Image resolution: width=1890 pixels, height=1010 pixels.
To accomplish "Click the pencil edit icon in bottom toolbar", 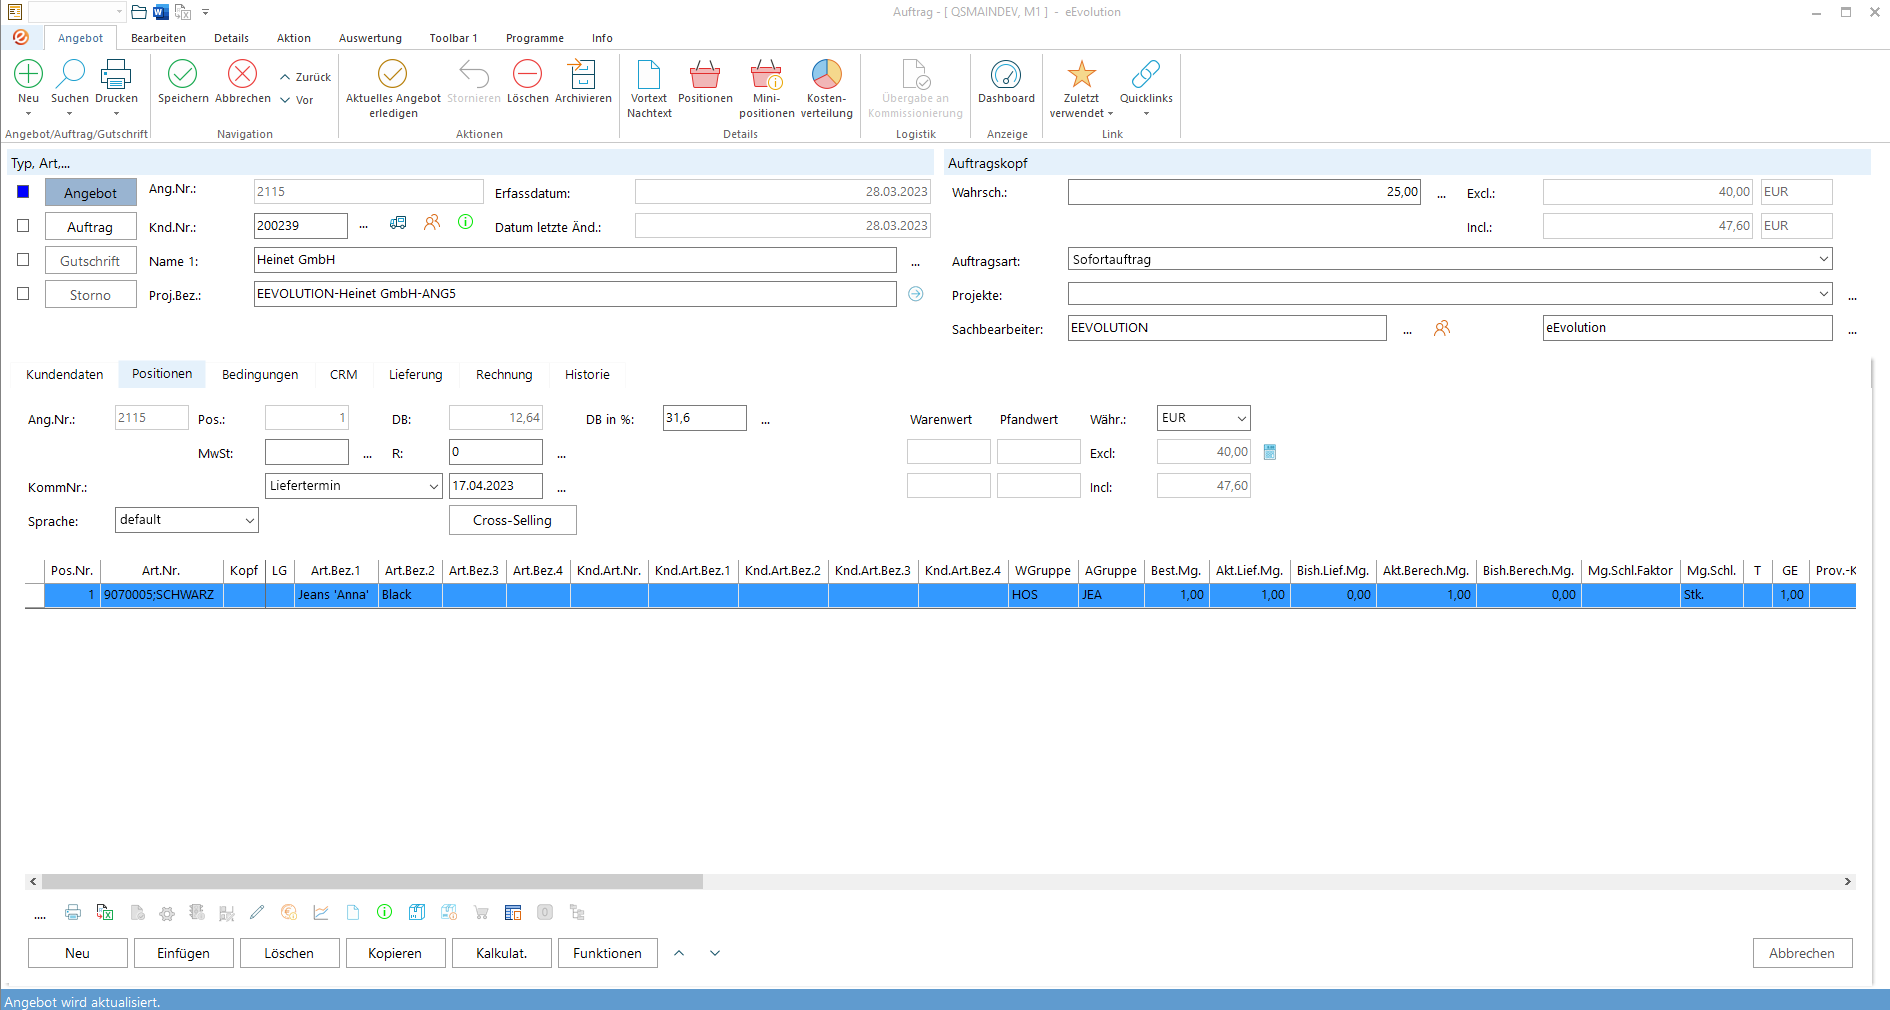I will click(x=257, y=912).
